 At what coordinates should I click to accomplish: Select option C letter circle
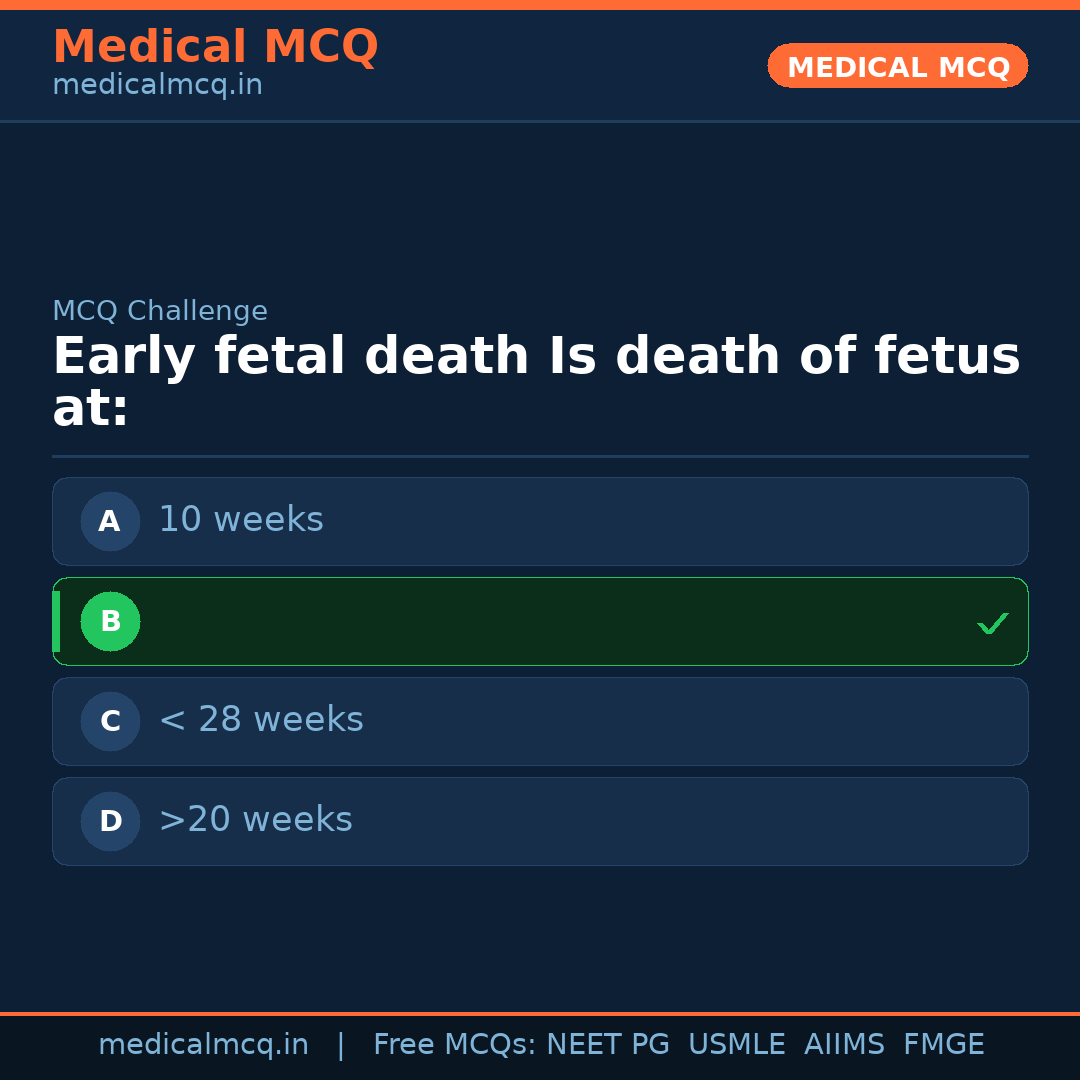coord(110,721)
